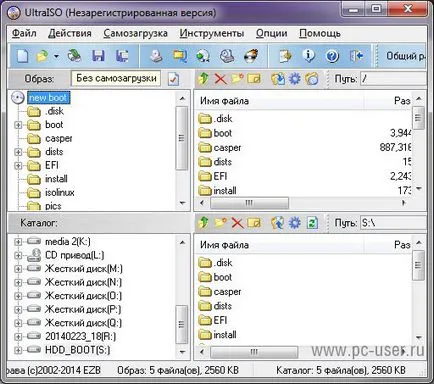Select Жесткий диск(P:) in catalog tree

pyautogui.click(x=83, y=309)
